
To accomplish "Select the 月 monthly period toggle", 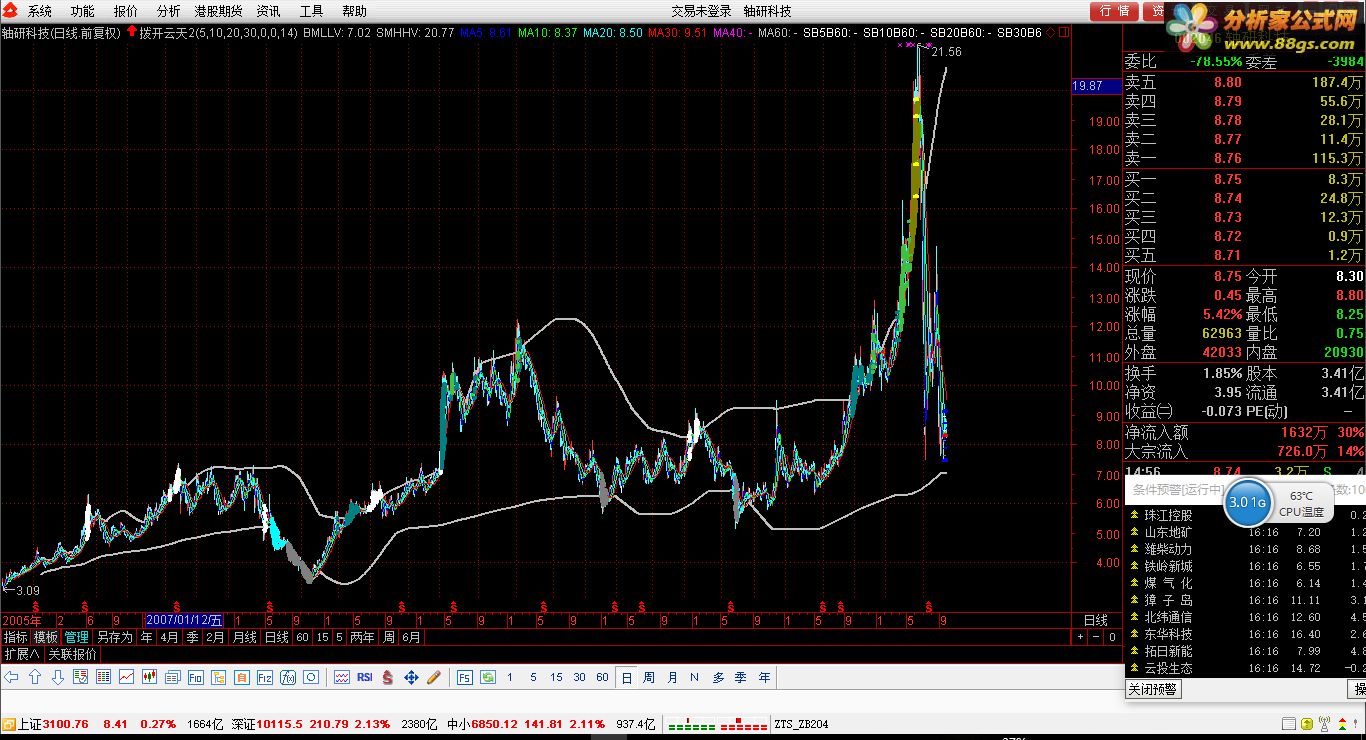I will [x=672, y=677].
